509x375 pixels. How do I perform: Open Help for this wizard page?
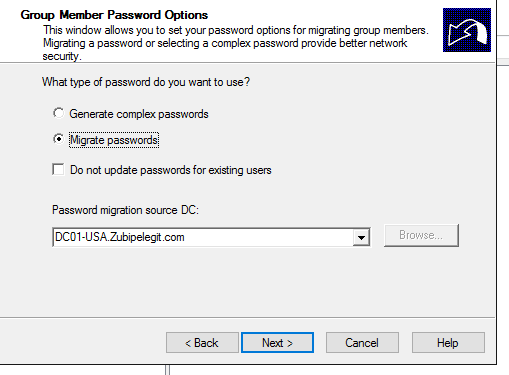tap(448, 342)
